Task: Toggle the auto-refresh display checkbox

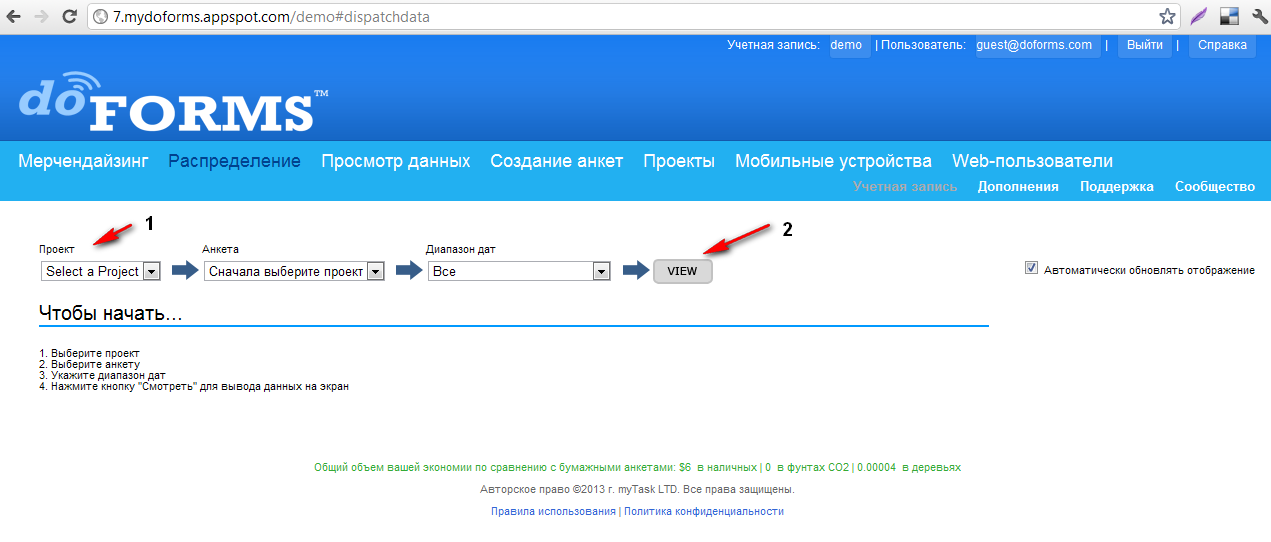Action: click(x=1031, y=269)
